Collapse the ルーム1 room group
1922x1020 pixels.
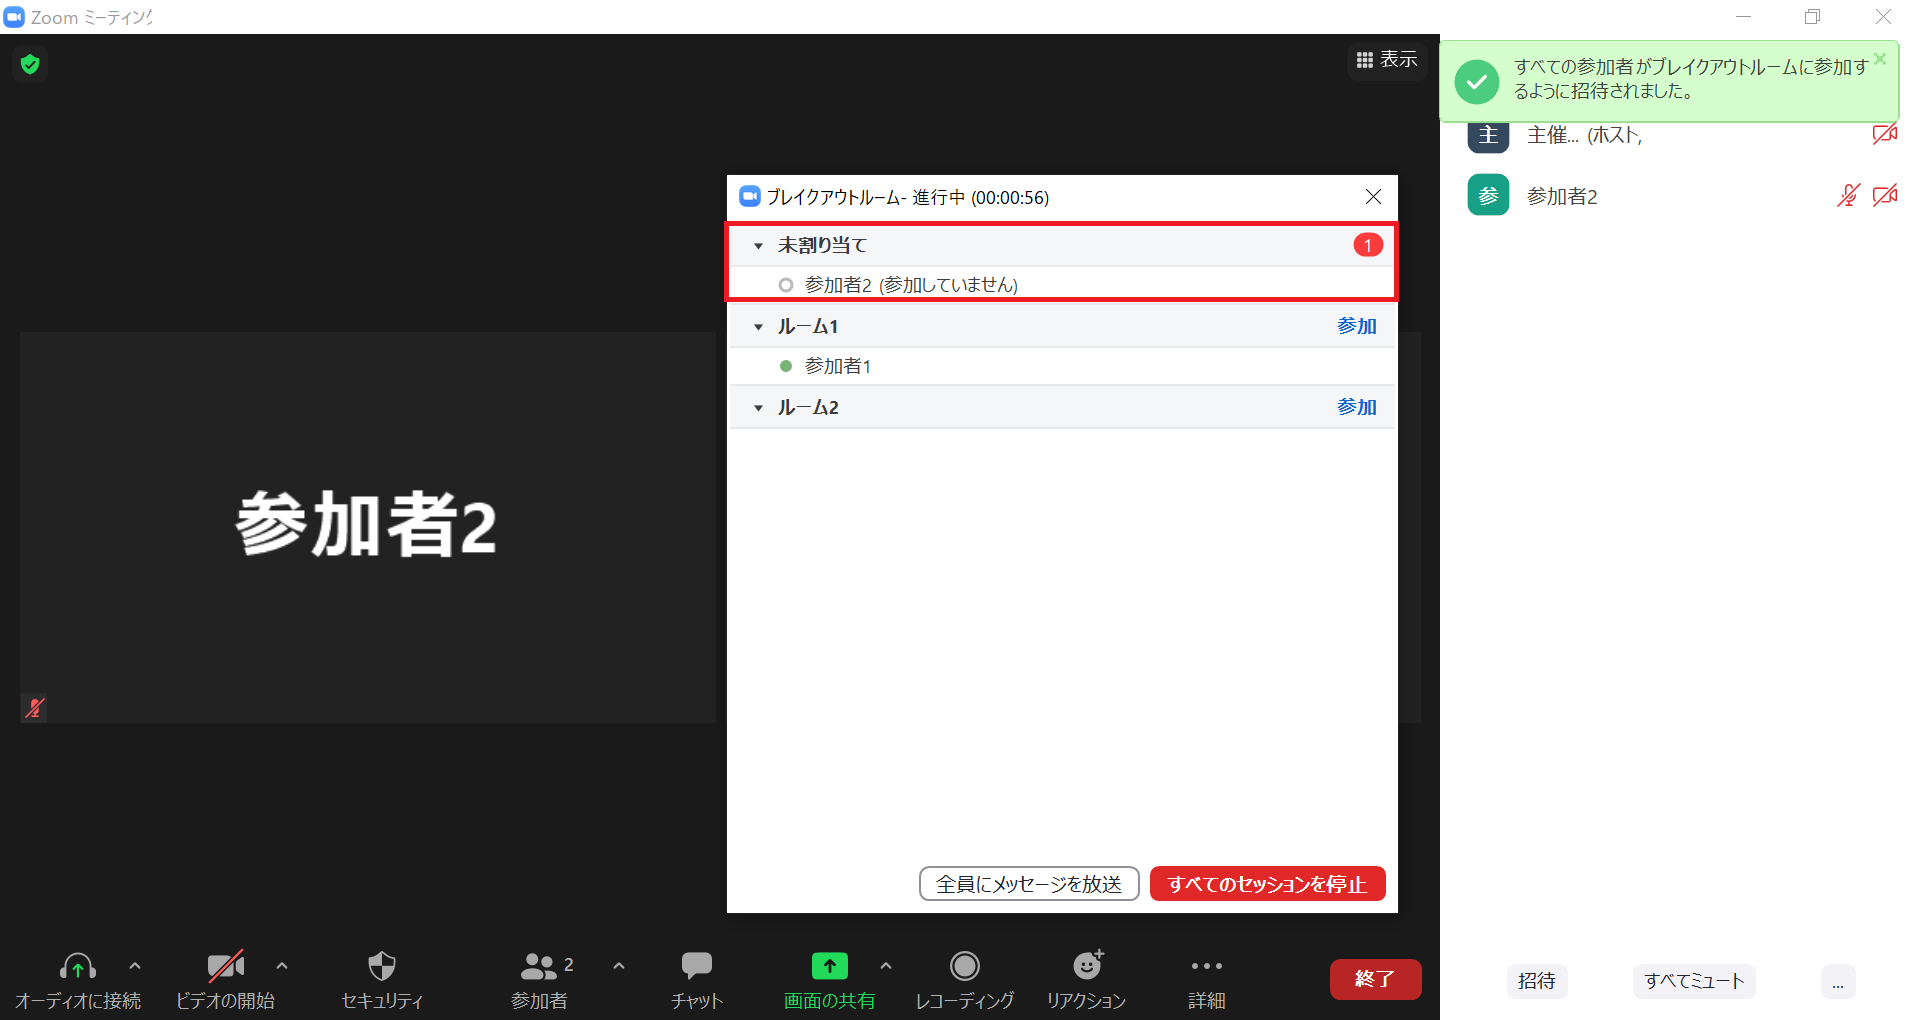click(758, 327)
